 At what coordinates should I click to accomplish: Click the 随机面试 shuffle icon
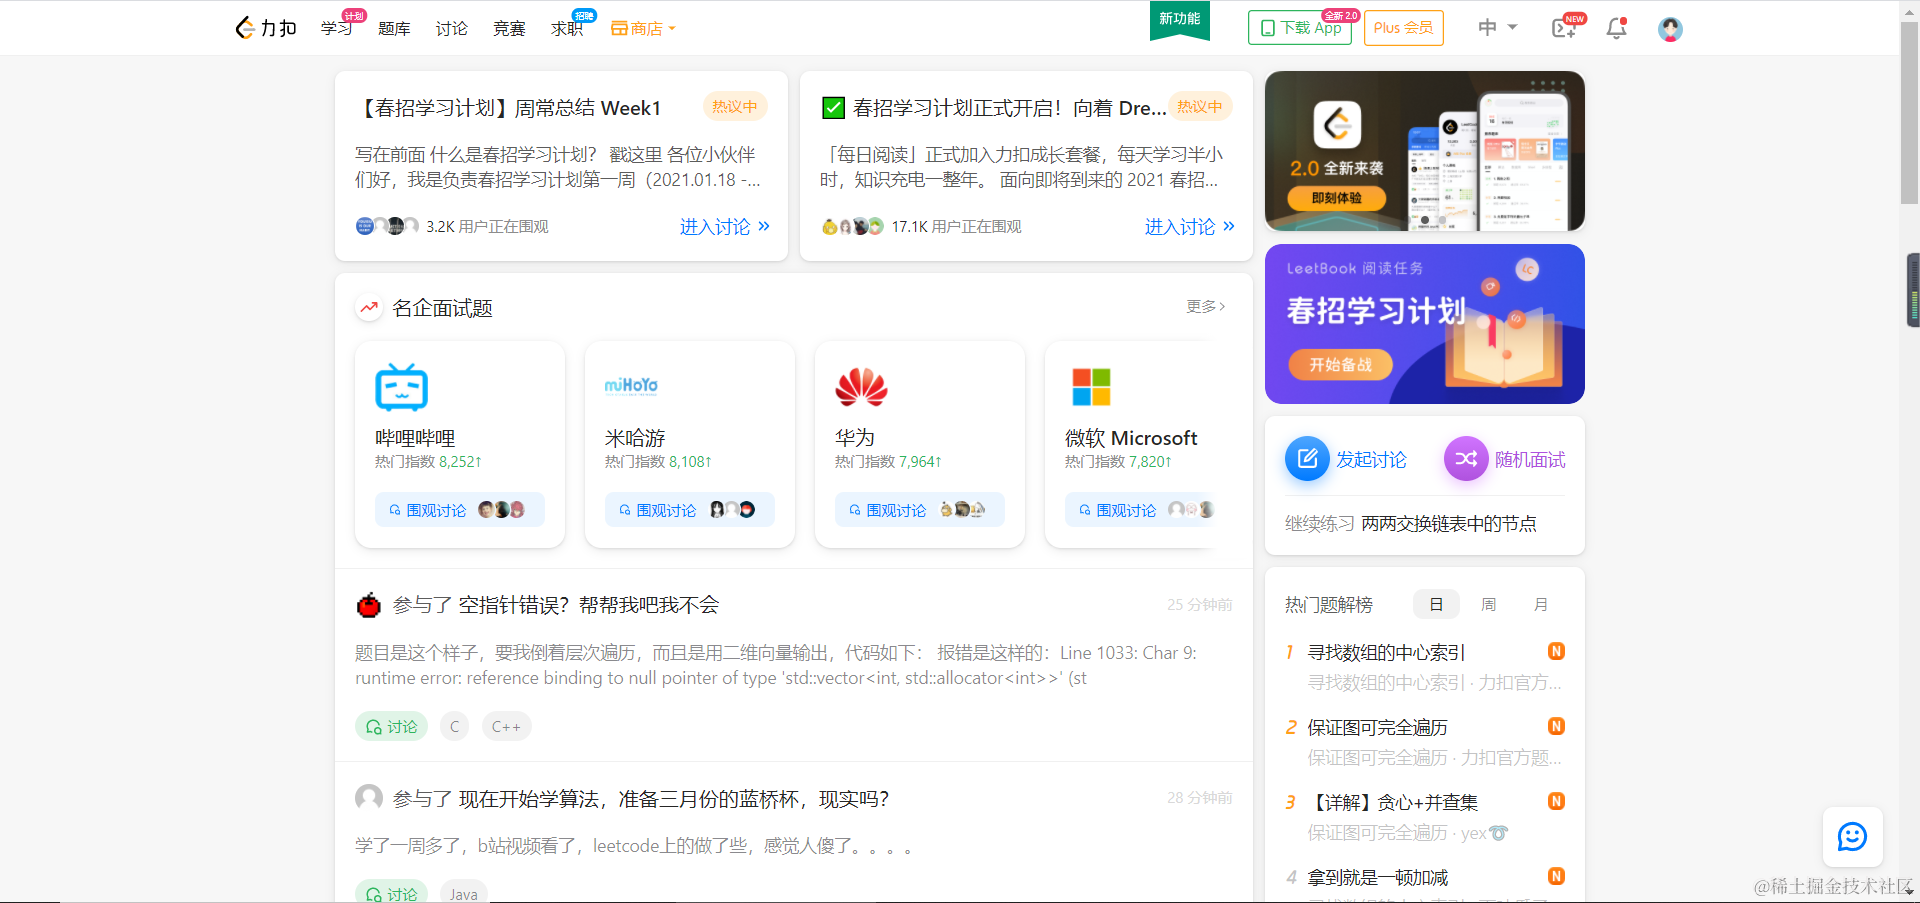tap(1466, 459)
